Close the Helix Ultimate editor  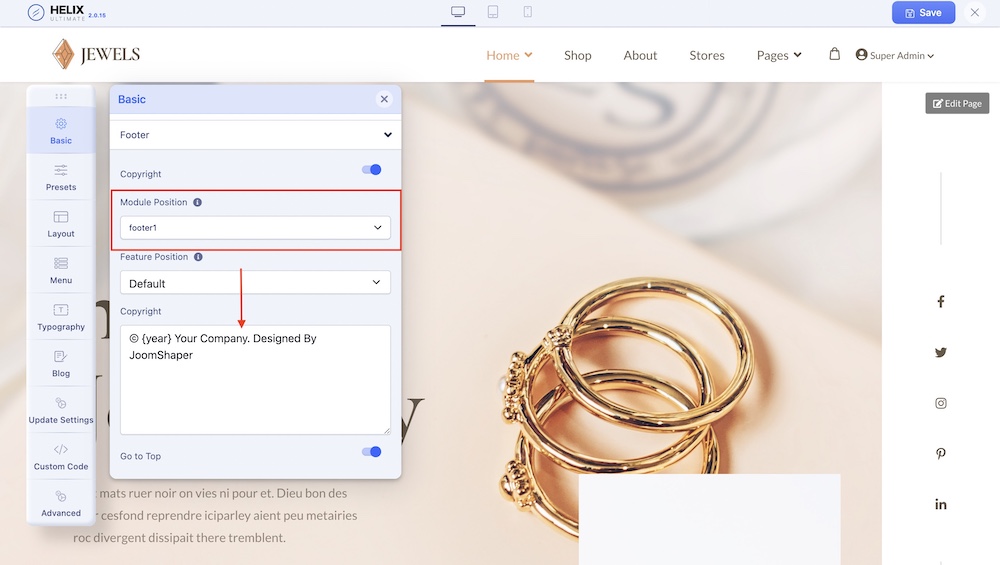pyautogui.click(x=974, y=12)
